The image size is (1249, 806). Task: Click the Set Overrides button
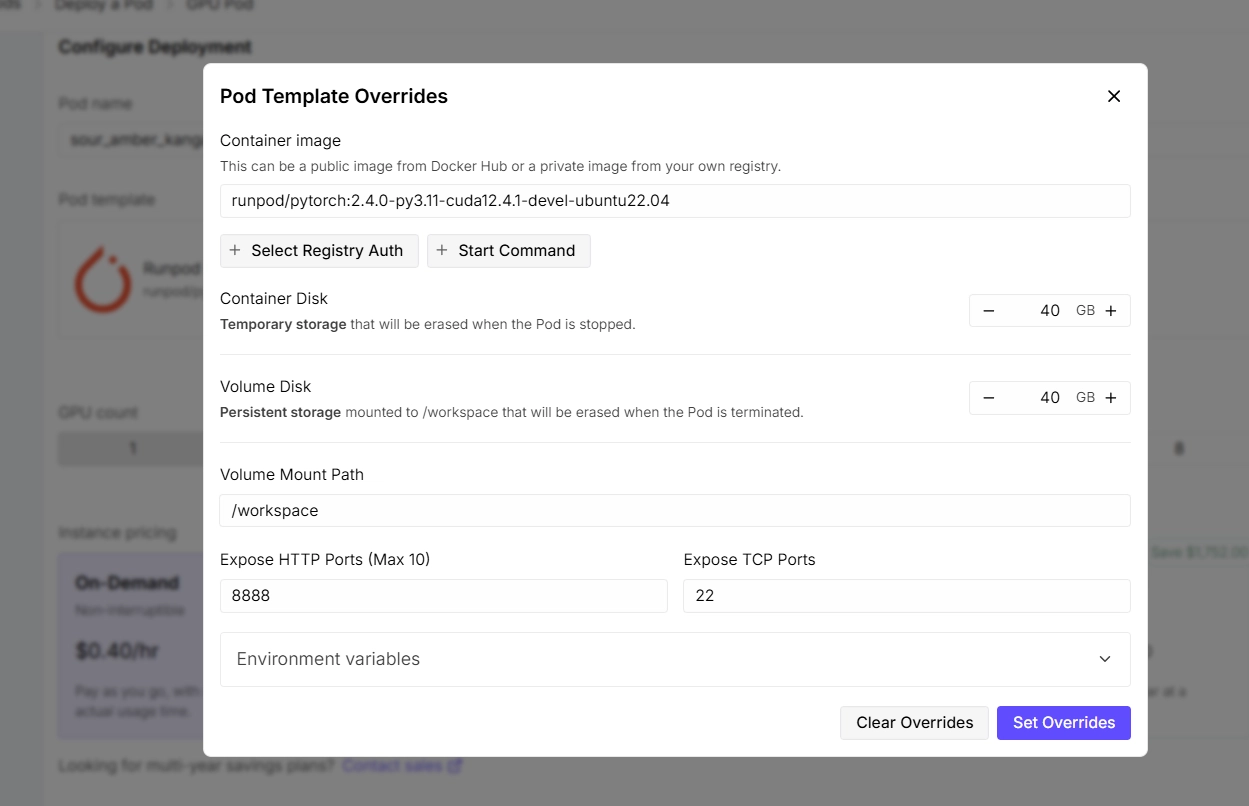click(1064, 723)
